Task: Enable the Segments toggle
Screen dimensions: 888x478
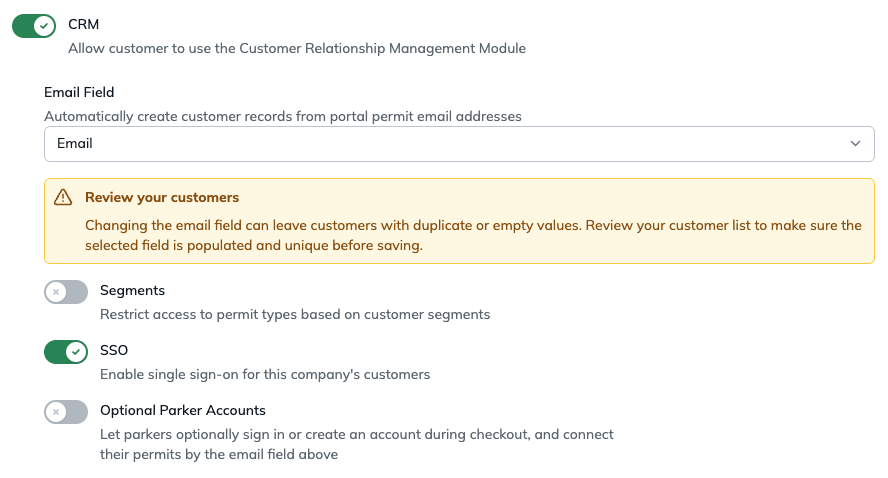Action: click(x=66, y=292)
